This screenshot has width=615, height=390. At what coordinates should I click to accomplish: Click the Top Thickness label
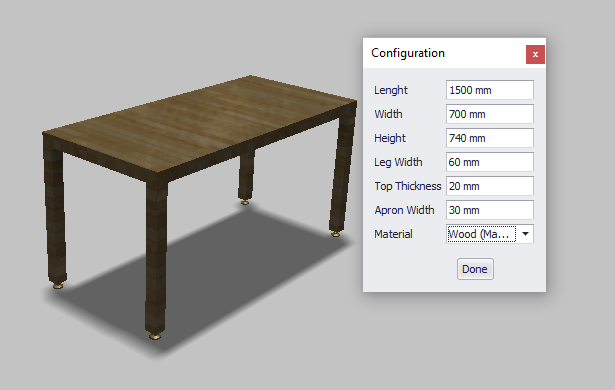[408, 186]
